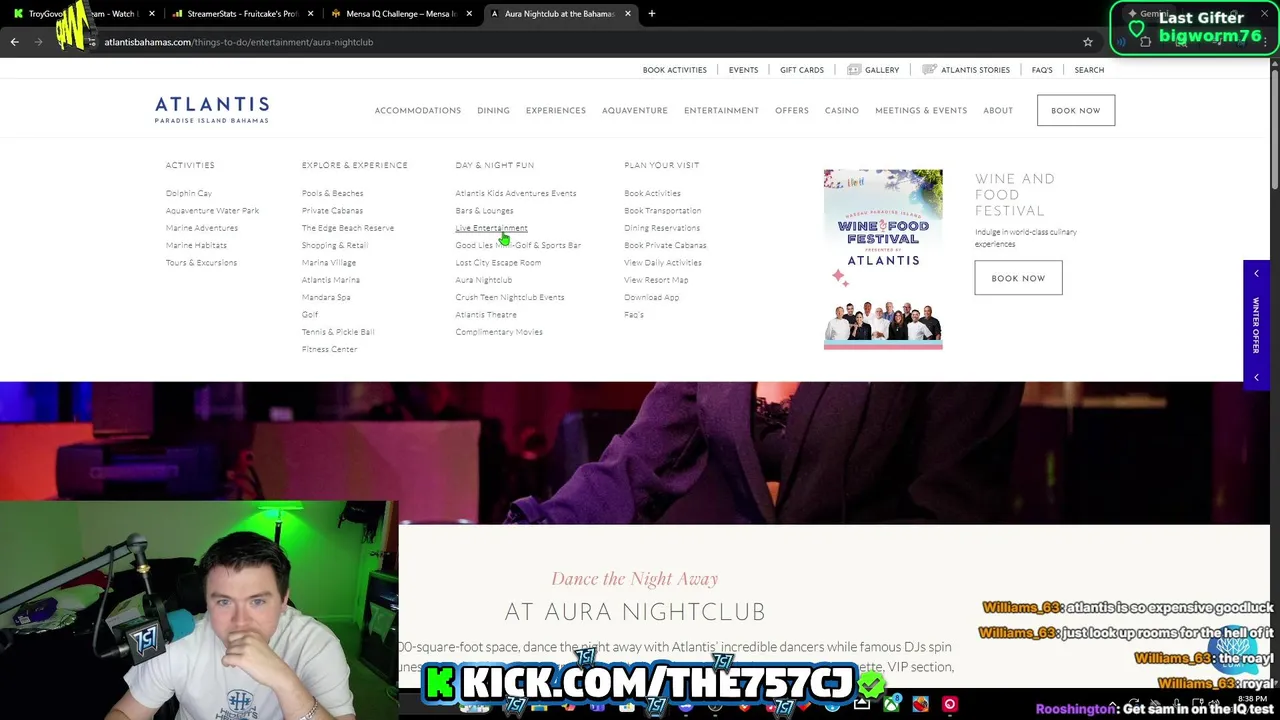Open the FAQ's top link
The height and width of the screenshot is (720, 1280).
pos(1042,70)
